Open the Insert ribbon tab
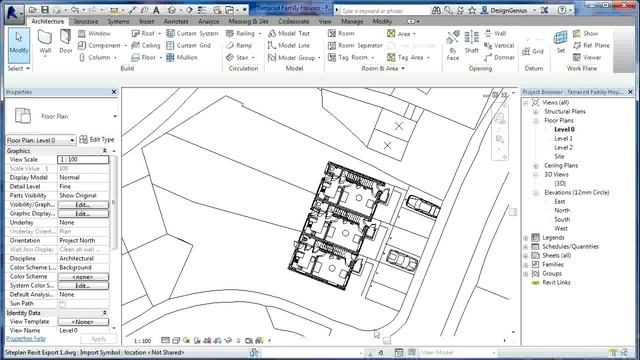 (147, 21)
